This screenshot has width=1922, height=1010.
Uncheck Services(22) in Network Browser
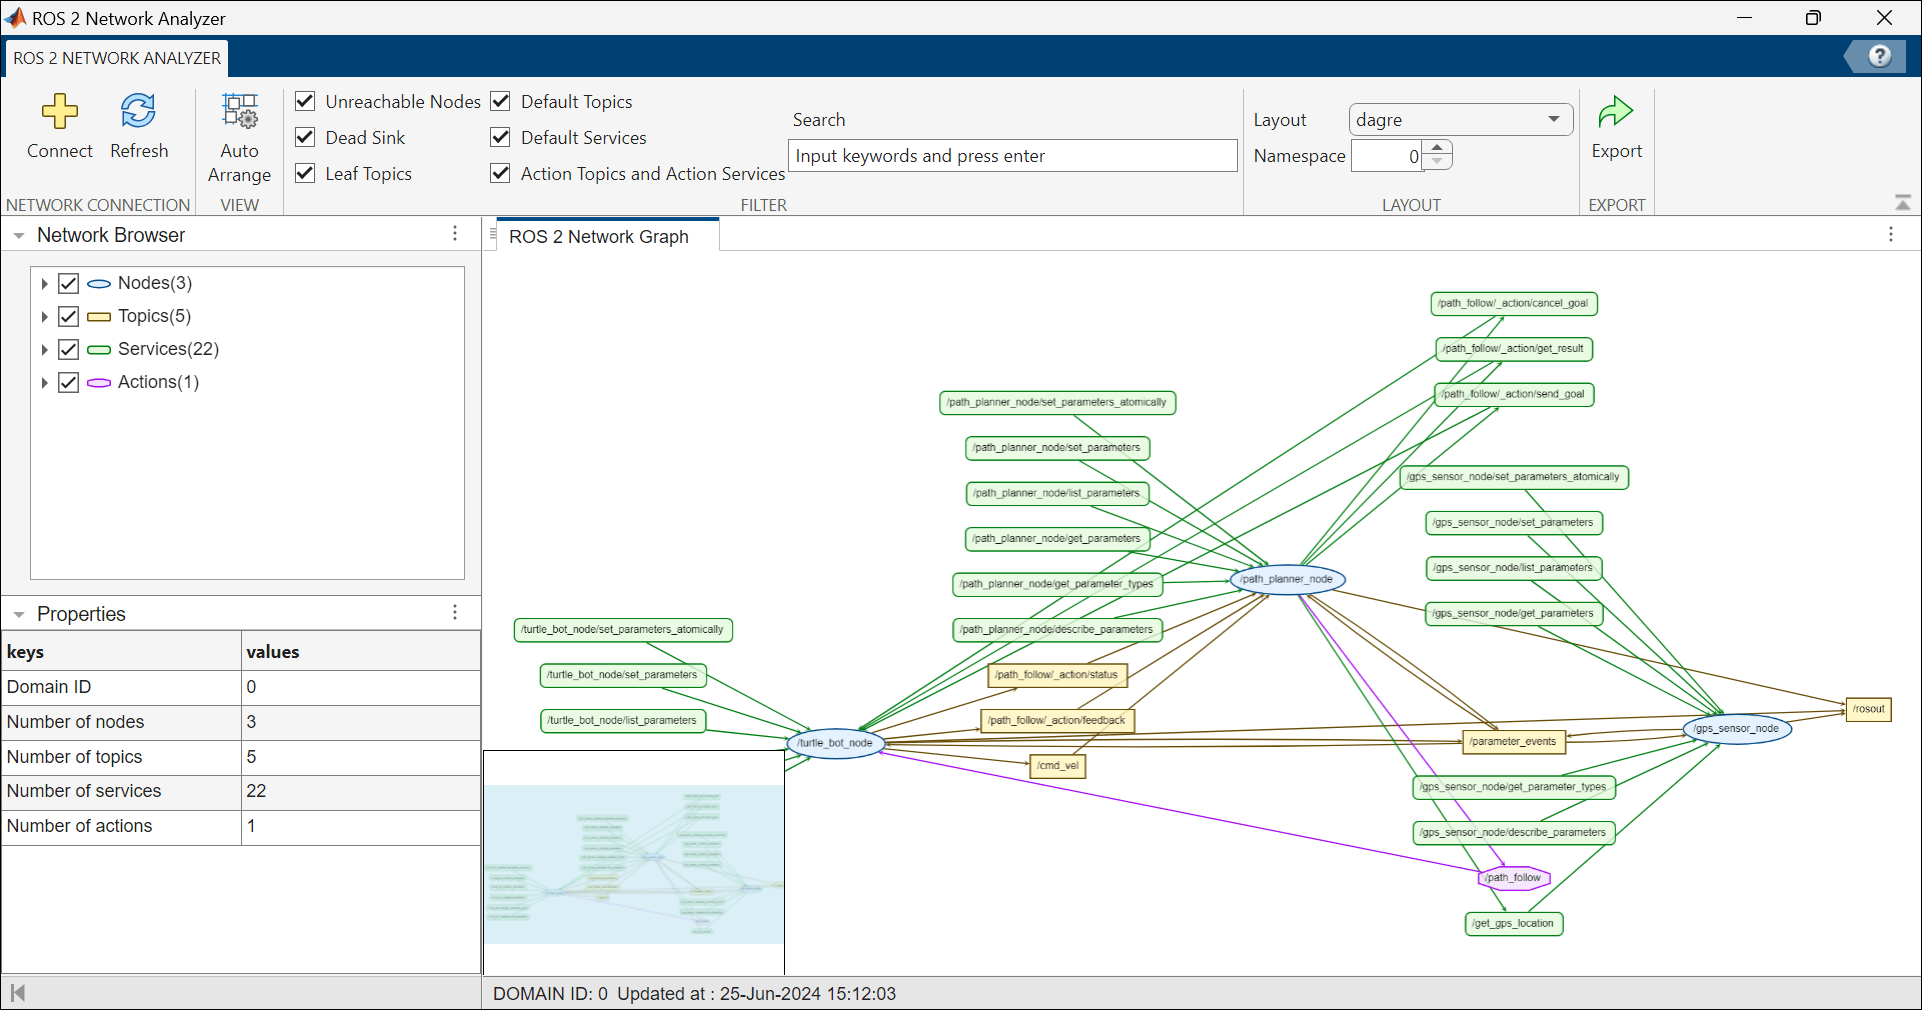(x=68, y=349)
